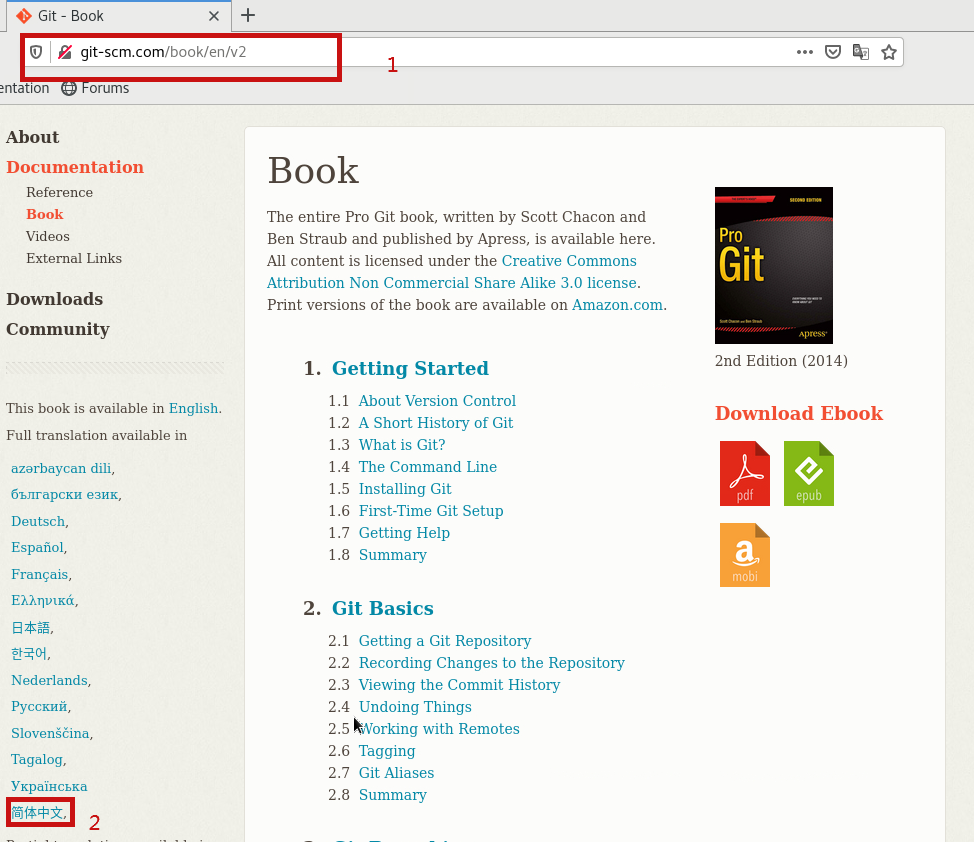The height and width of the screenshot is (842, 974).
Task: Click the globe icon next to Forums
Action: (69, 88)
